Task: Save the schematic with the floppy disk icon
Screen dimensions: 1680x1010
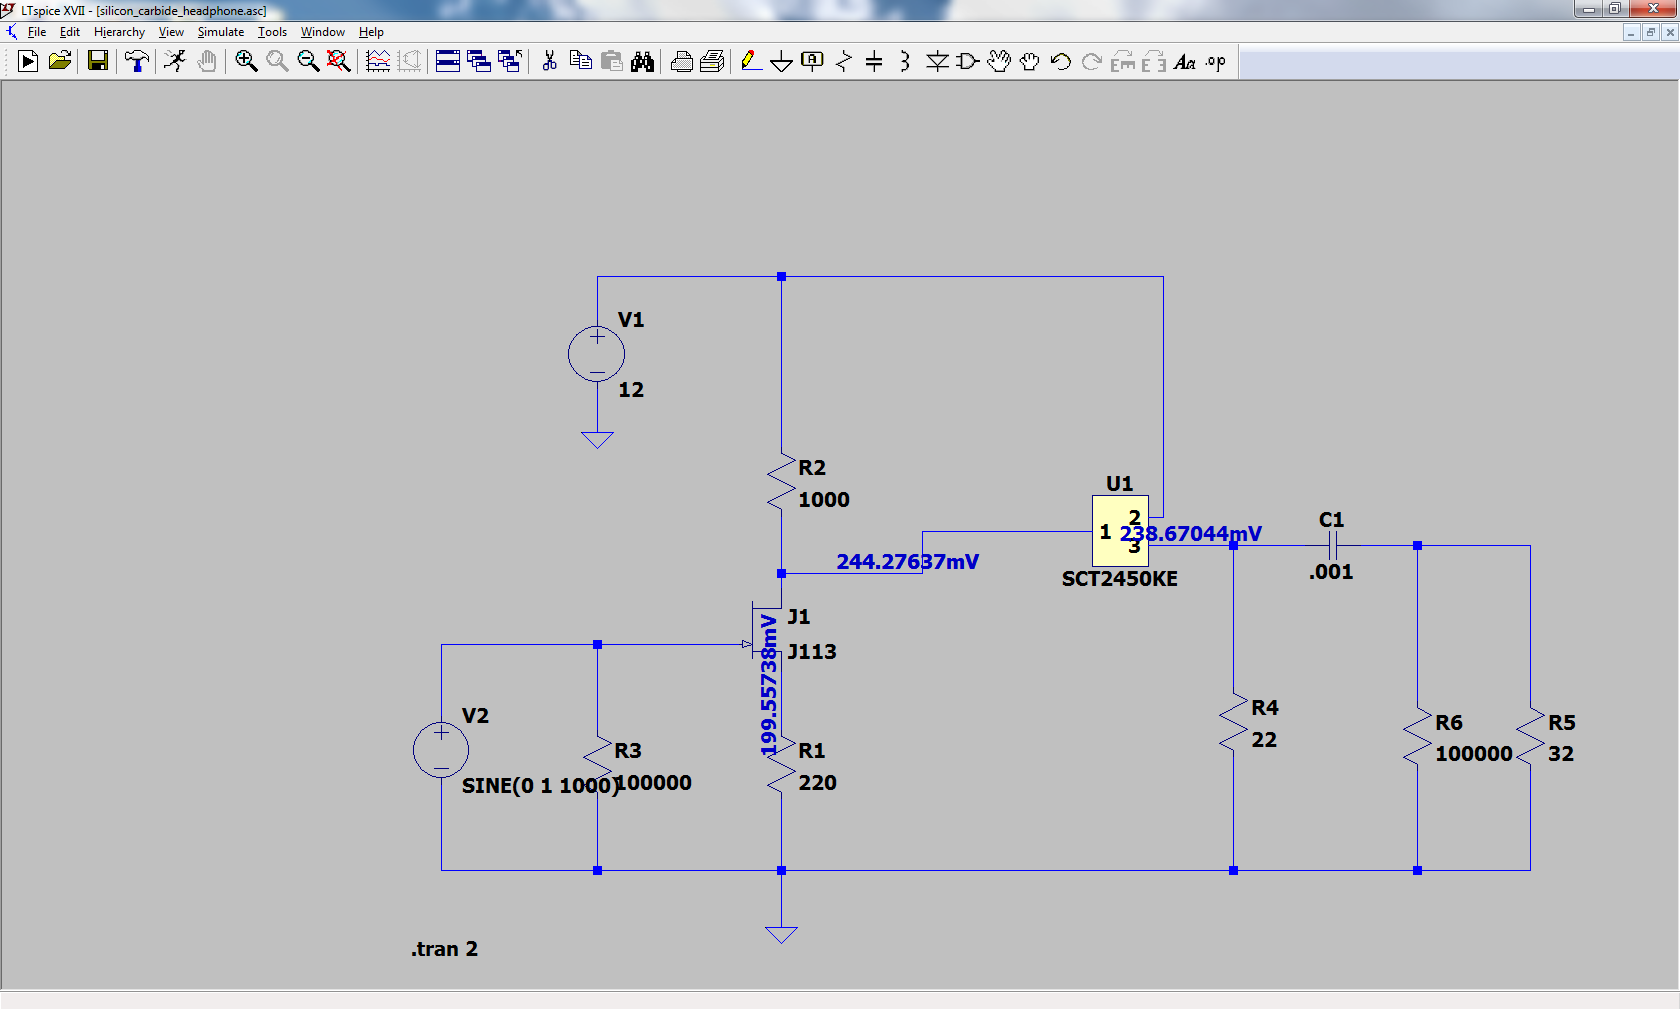Action: pyautogui.click(x=97, y=62)
